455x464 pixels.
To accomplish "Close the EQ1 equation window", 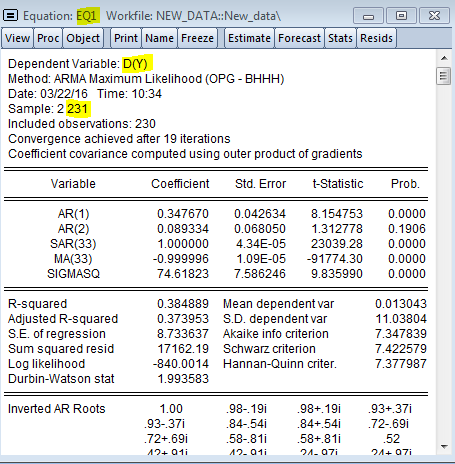I will click(434, 16).
